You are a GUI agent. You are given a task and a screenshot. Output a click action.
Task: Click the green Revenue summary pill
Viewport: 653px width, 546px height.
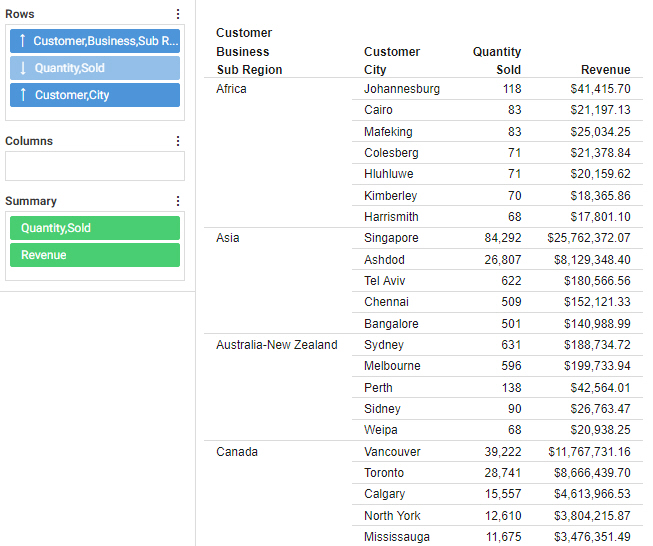coord(95,255)
